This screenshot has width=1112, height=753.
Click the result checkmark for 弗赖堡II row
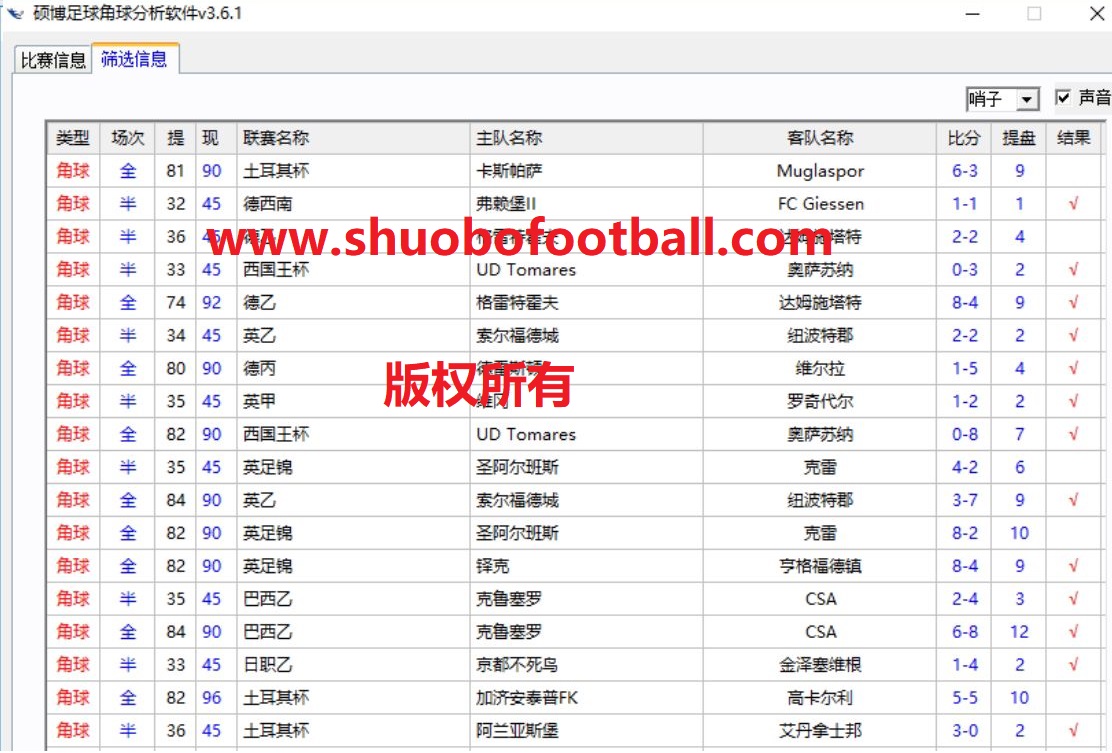(x=1073, y=204)
